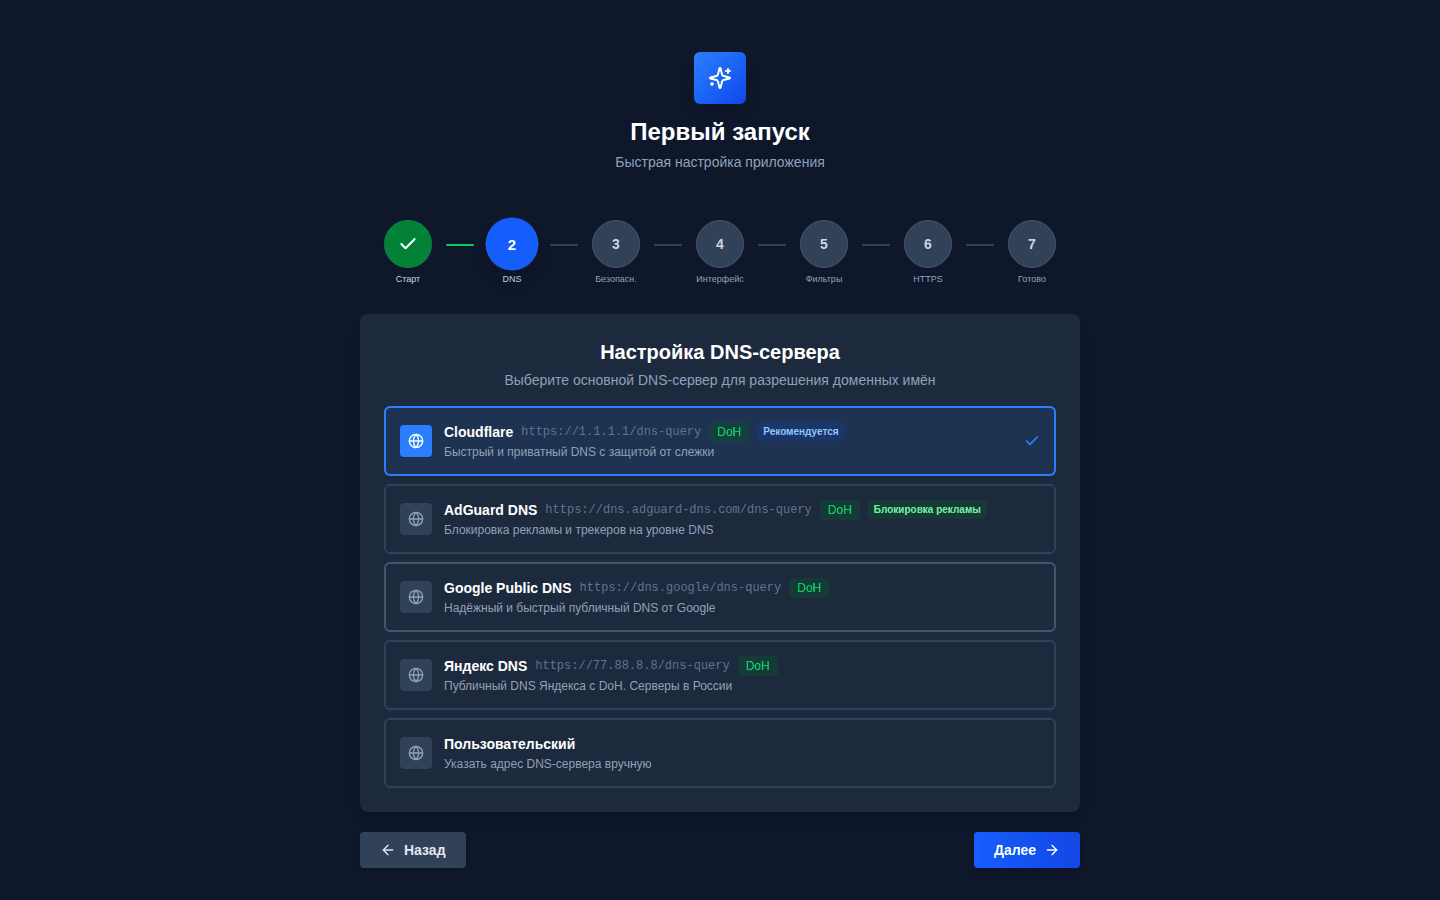Screen dimensions: 1440x900
Task: Click the https://dns.google/dns-query URL
Action: tap(680, 588)
